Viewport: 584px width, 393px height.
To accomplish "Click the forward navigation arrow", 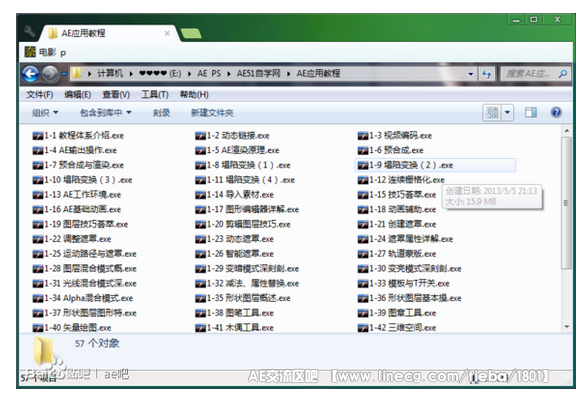I will click(50, 74).
